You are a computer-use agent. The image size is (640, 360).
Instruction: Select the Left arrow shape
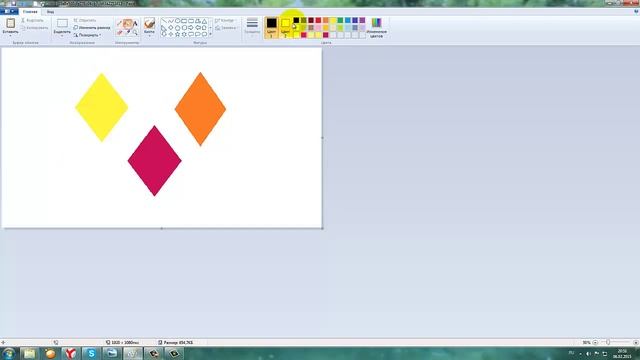click(x=198, y=28)
